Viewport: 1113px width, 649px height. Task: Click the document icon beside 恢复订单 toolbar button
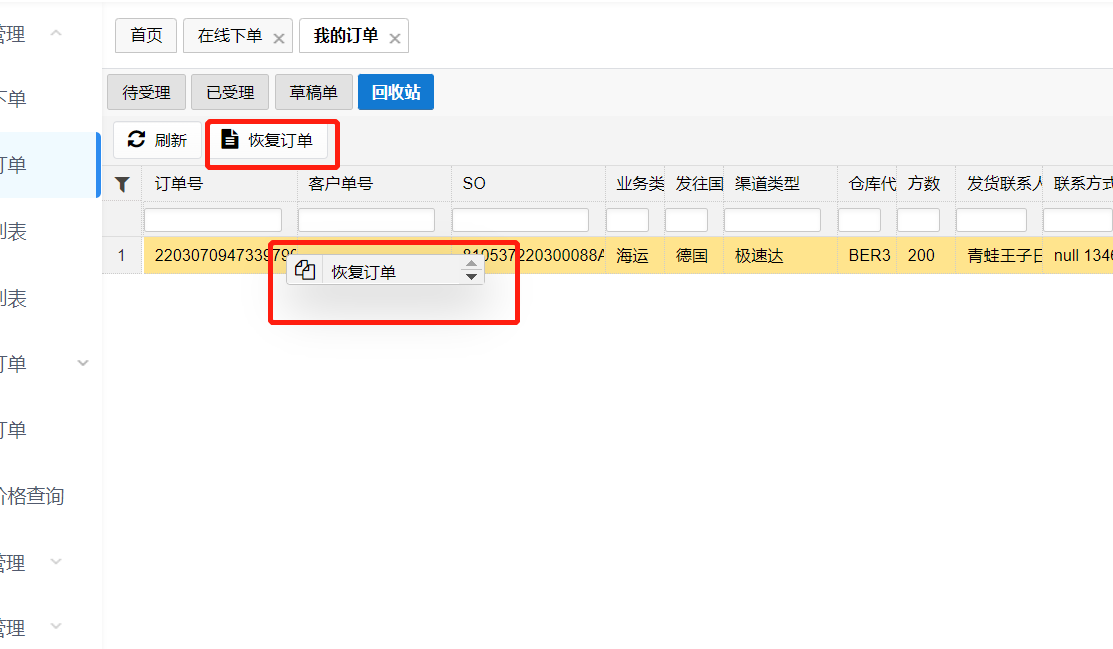pyautogui.click(x=229, y=139)
